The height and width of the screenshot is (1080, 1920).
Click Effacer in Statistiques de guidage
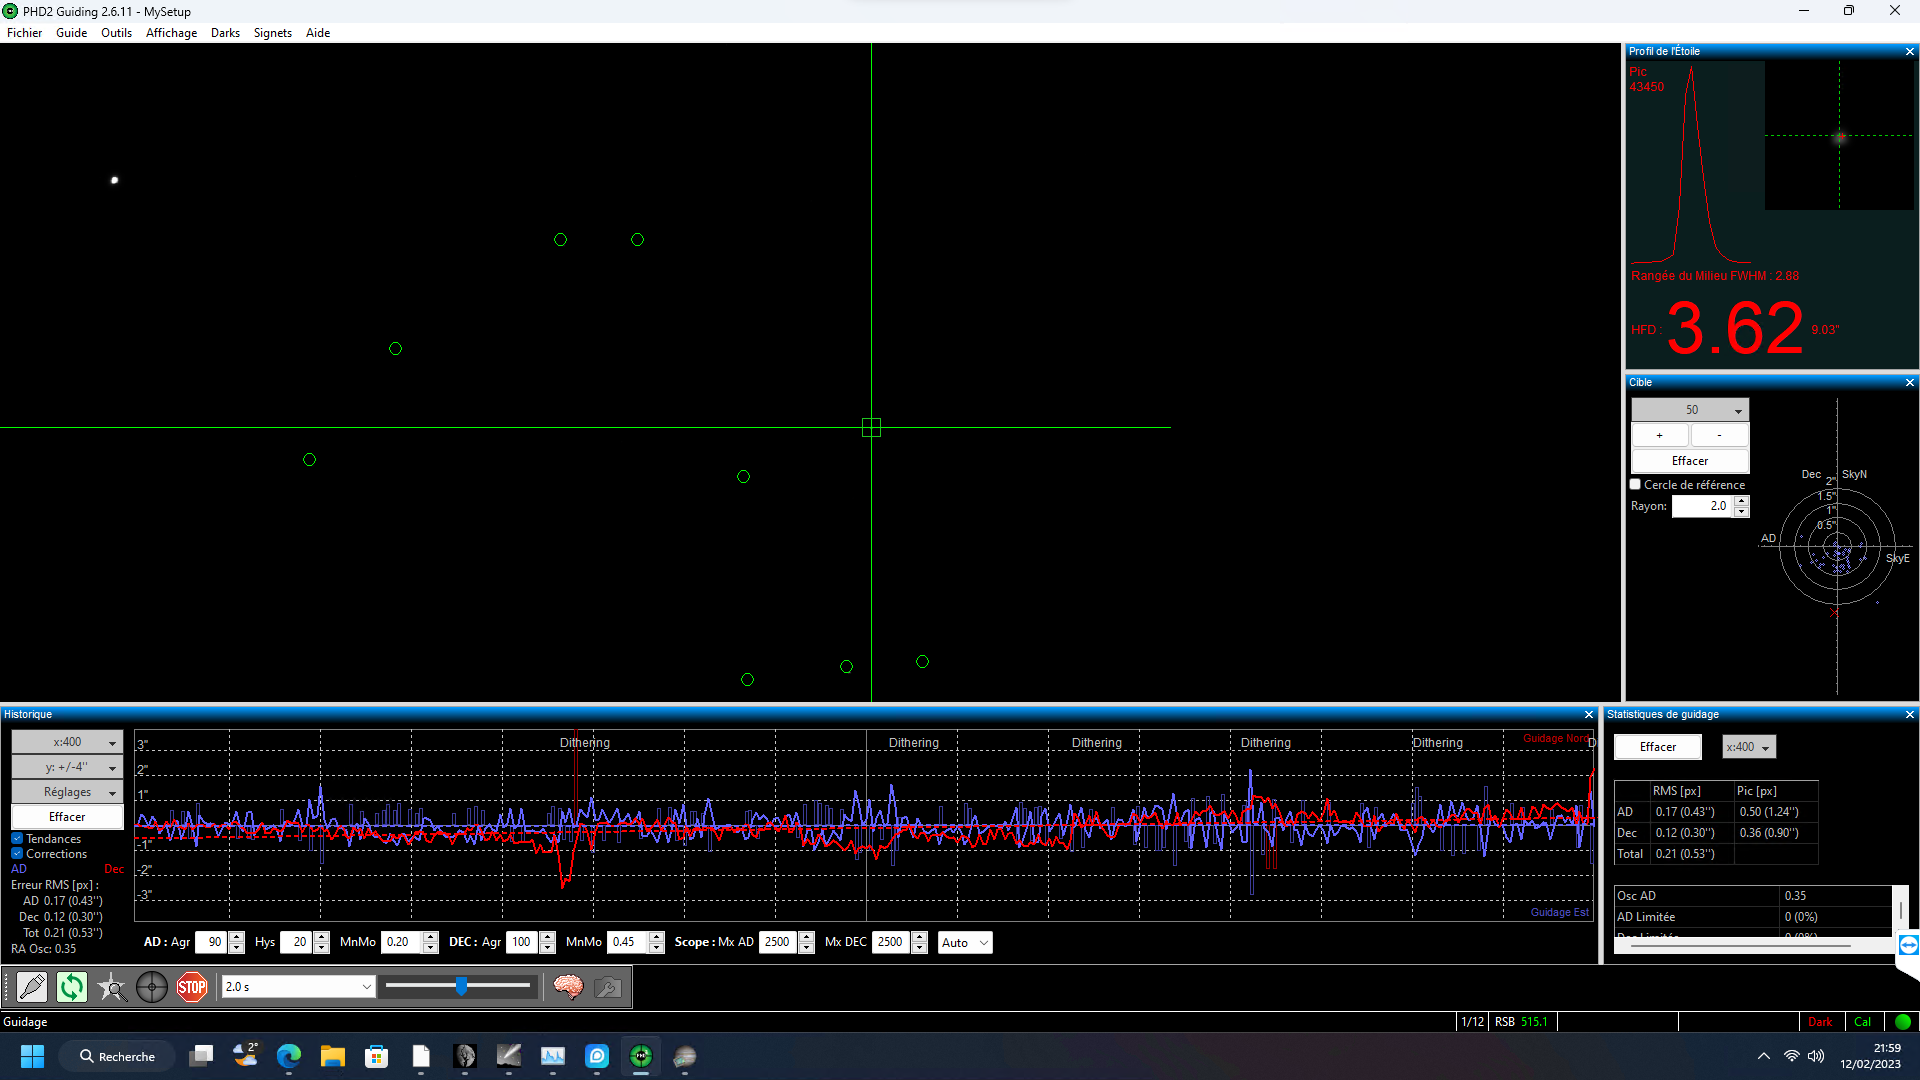coord(1658,747)
